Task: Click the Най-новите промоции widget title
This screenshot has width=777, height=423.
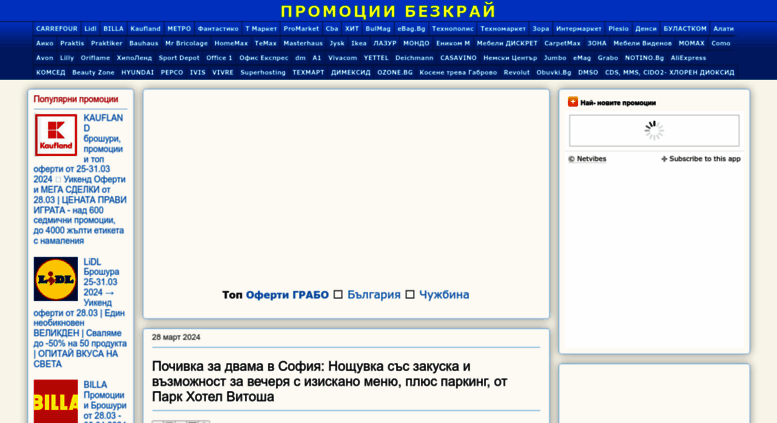Action: point(618,103)
